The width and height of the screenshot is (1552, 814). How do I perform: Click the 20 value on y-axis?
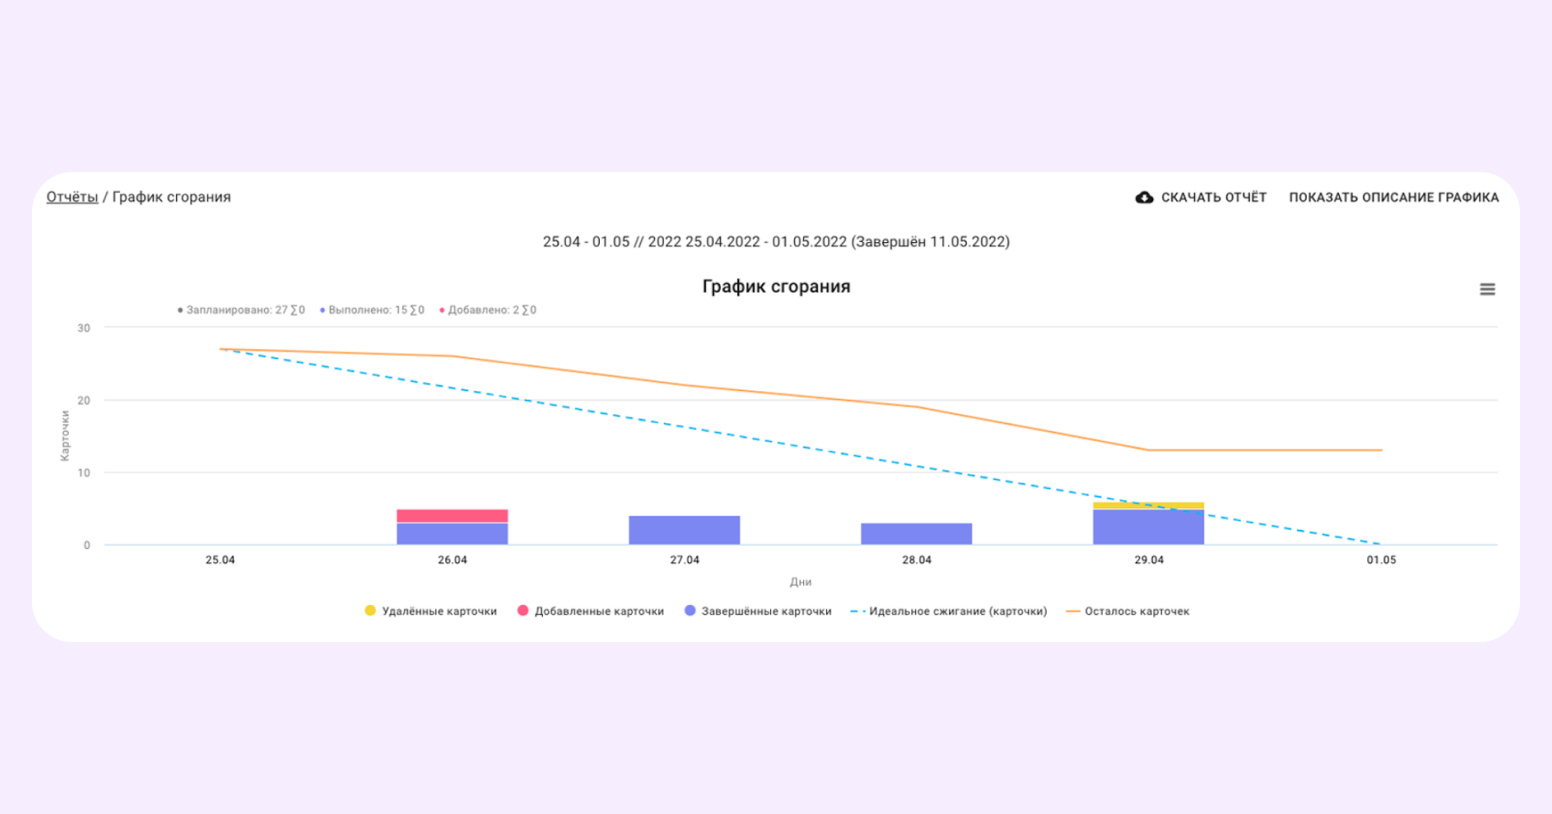(x=84, y=400)
